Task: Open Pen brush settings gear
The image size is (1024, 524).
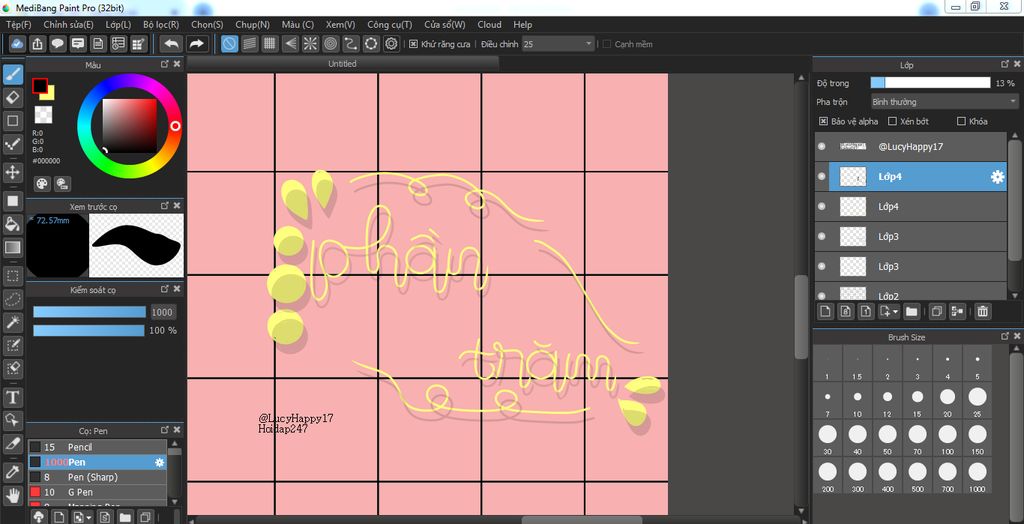Action: (159, 462)
